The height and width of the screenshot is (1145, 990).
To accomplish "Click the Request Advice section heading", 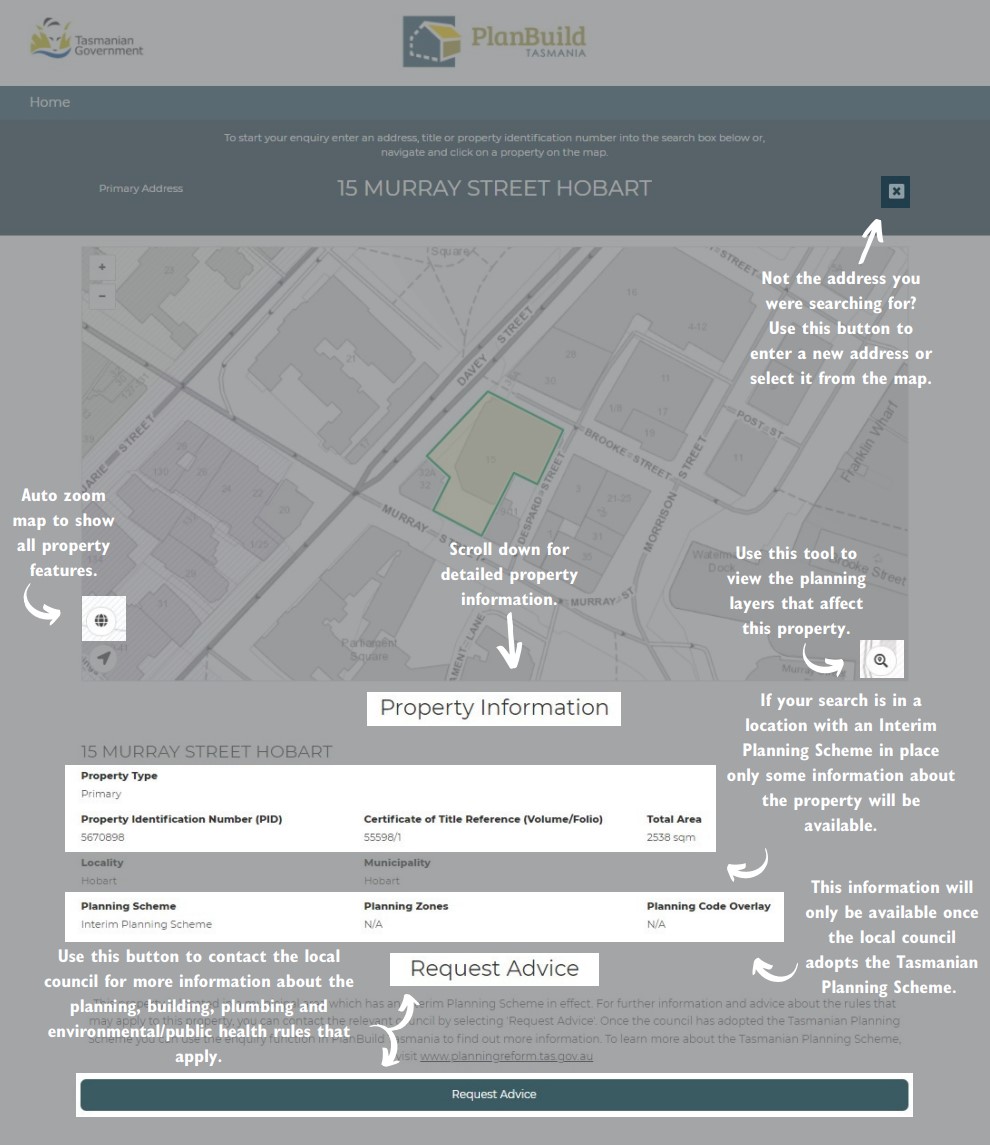I will coord(494,968).
